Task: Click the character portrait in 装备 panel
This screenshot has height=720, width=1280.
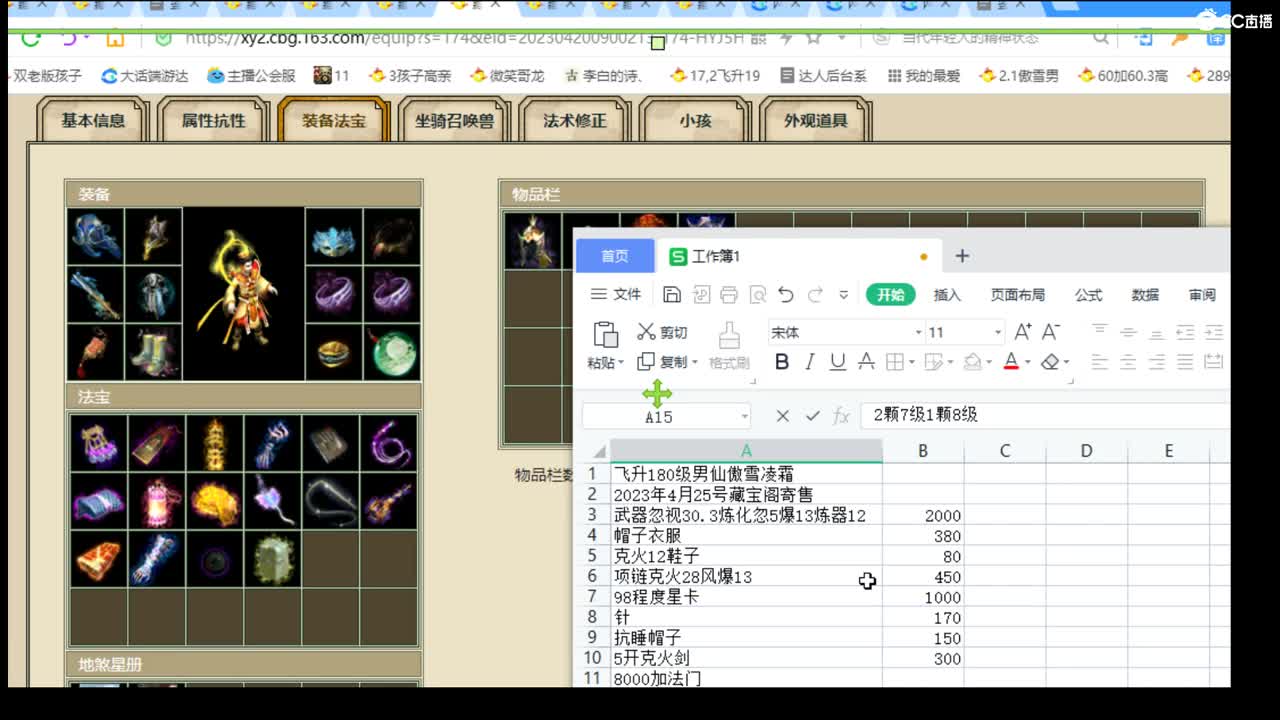Action: pyautogui.click(x=243, y=294)
